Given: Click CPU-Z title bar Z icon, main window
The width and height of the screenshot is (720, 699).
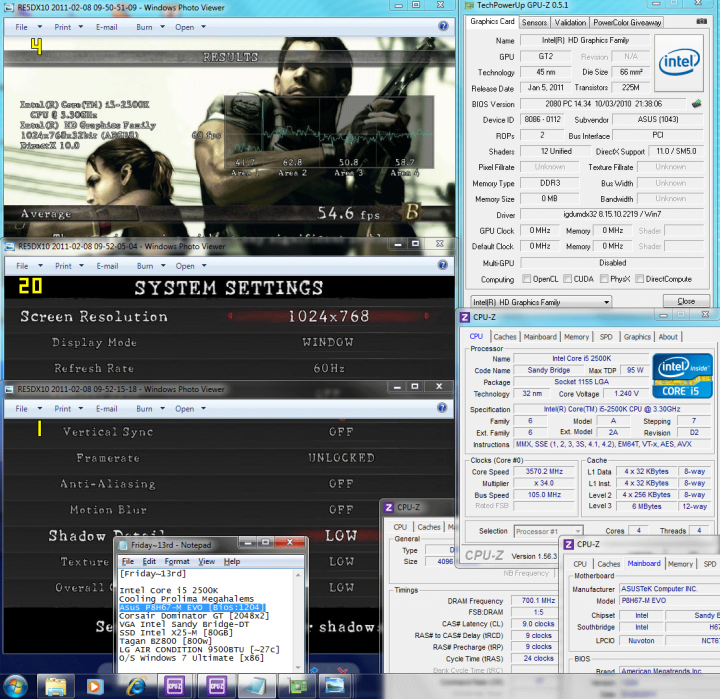Looking at the screenshot, I should [465, 317].
